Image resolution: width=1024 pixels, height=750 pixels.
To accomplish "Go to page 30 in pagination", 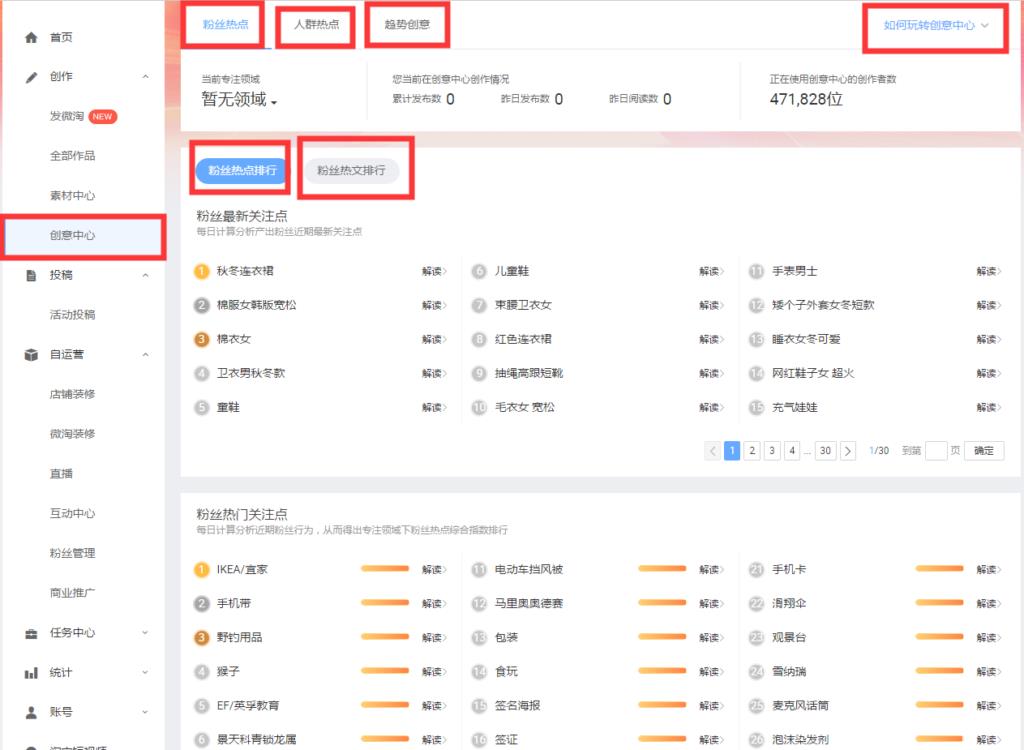I will [x=825, y=451].
